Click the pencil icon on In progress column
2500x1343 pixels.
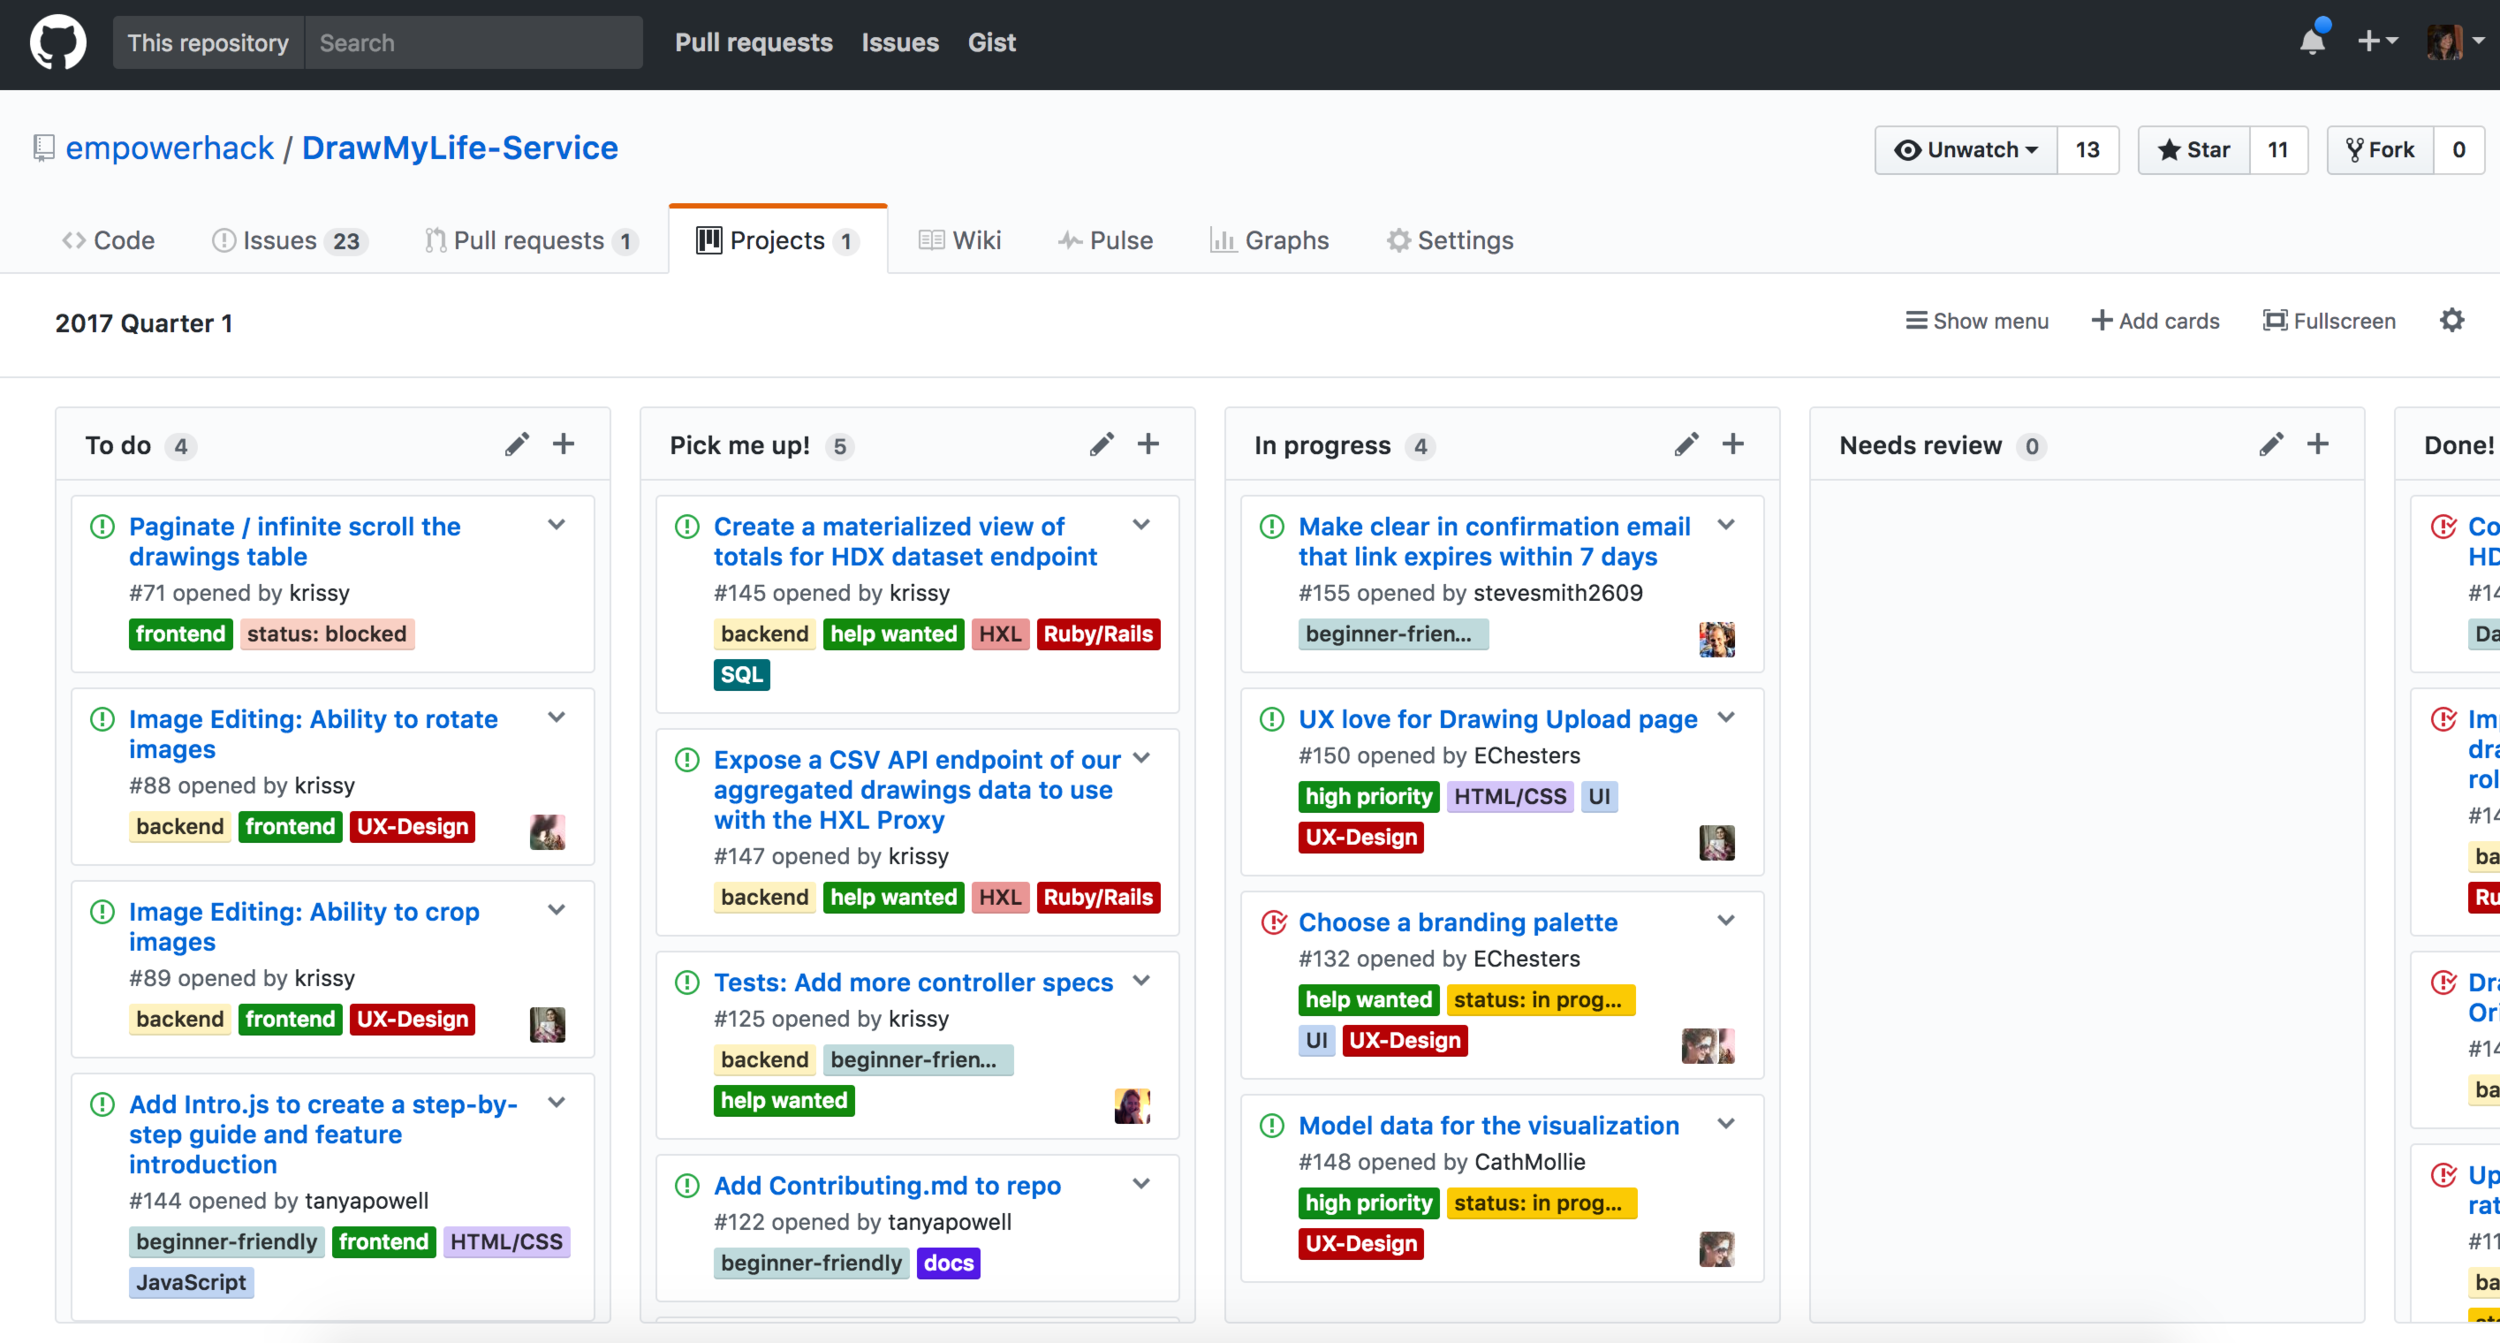[1686, 445]
